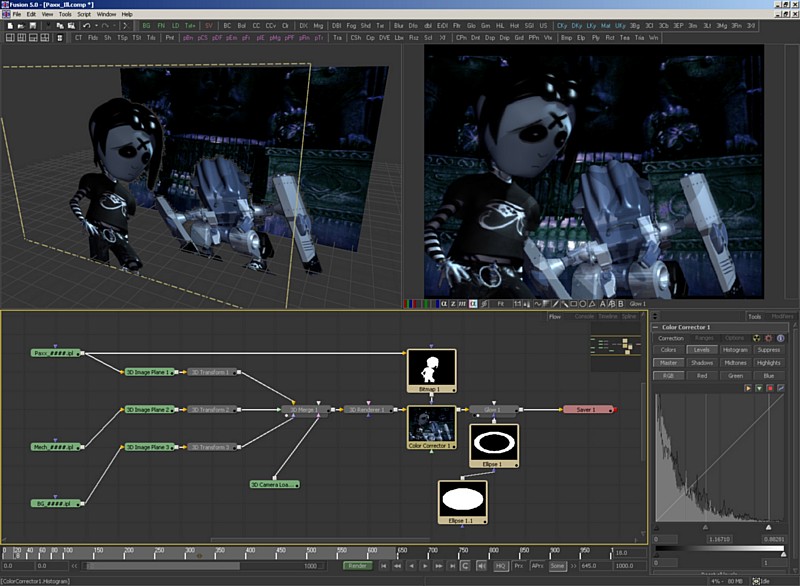Toggle the loop playback button

[465, 566]
